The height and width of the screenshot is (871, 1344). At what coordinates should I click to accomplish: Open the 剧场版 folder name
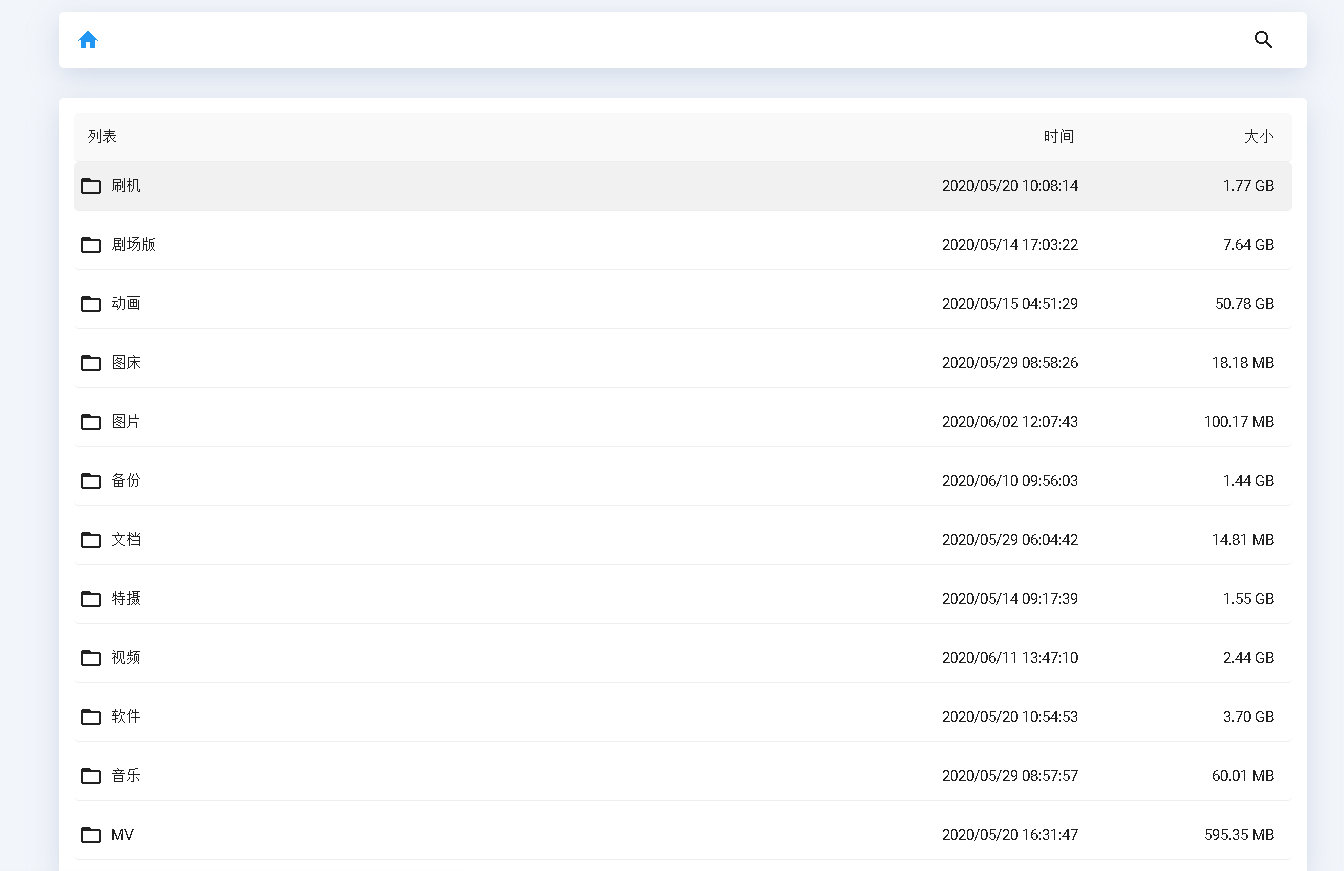click(134, 245)
